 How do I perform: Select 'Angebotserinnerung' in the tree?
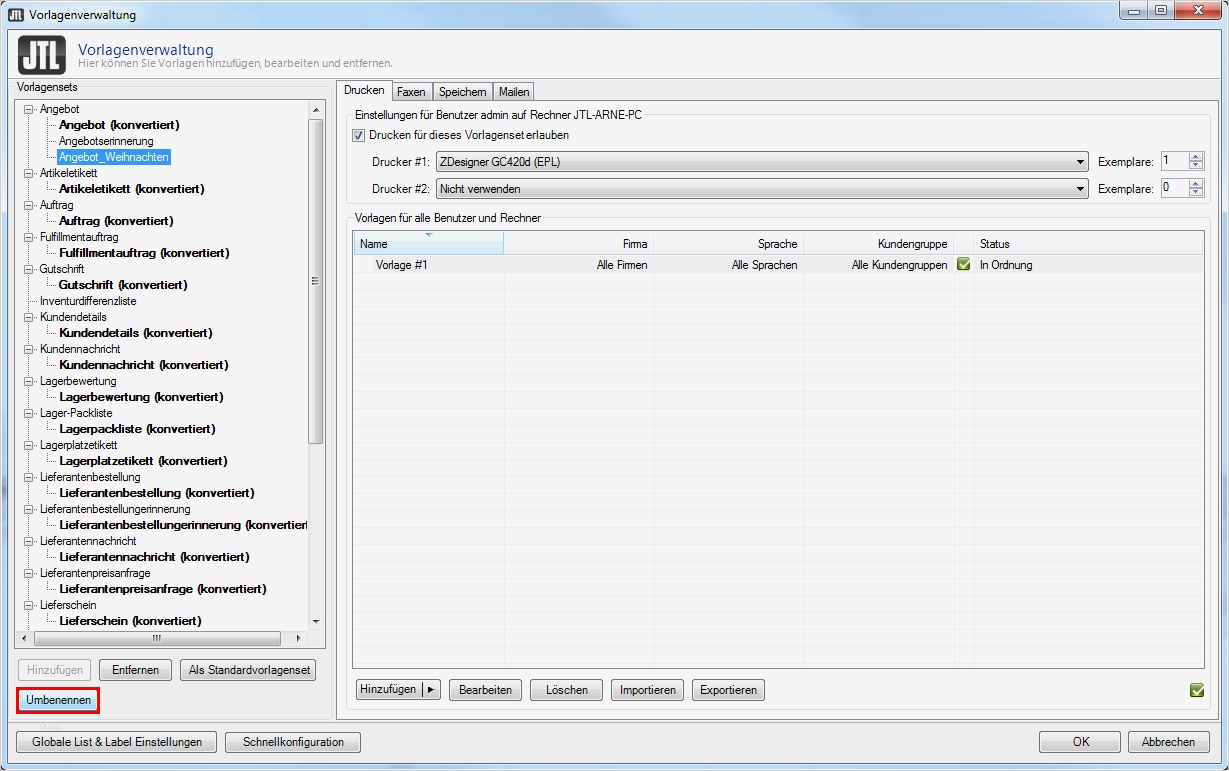point(106,141)
